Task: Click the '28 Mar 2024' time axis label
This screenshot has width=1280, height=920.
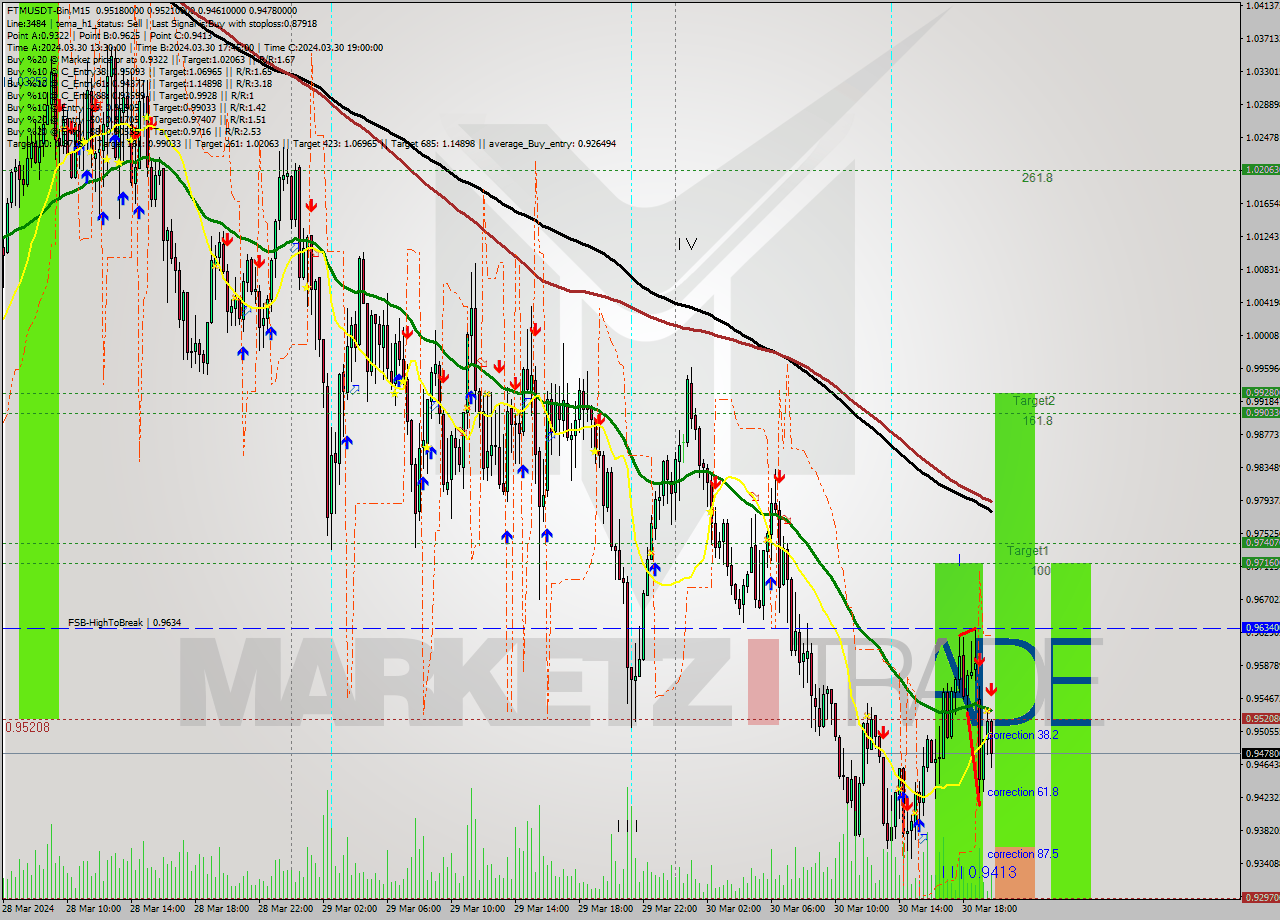Action: [30, 909]
